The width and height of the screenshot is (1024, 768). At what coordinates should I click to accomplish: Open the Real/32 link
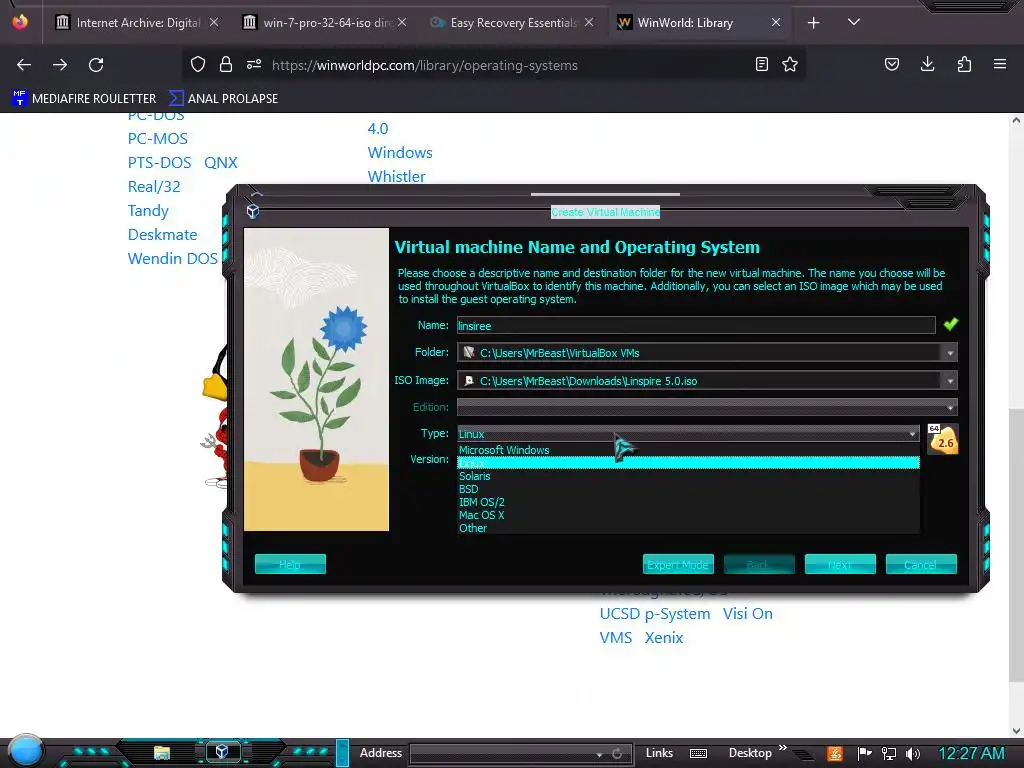pos(154,187)
